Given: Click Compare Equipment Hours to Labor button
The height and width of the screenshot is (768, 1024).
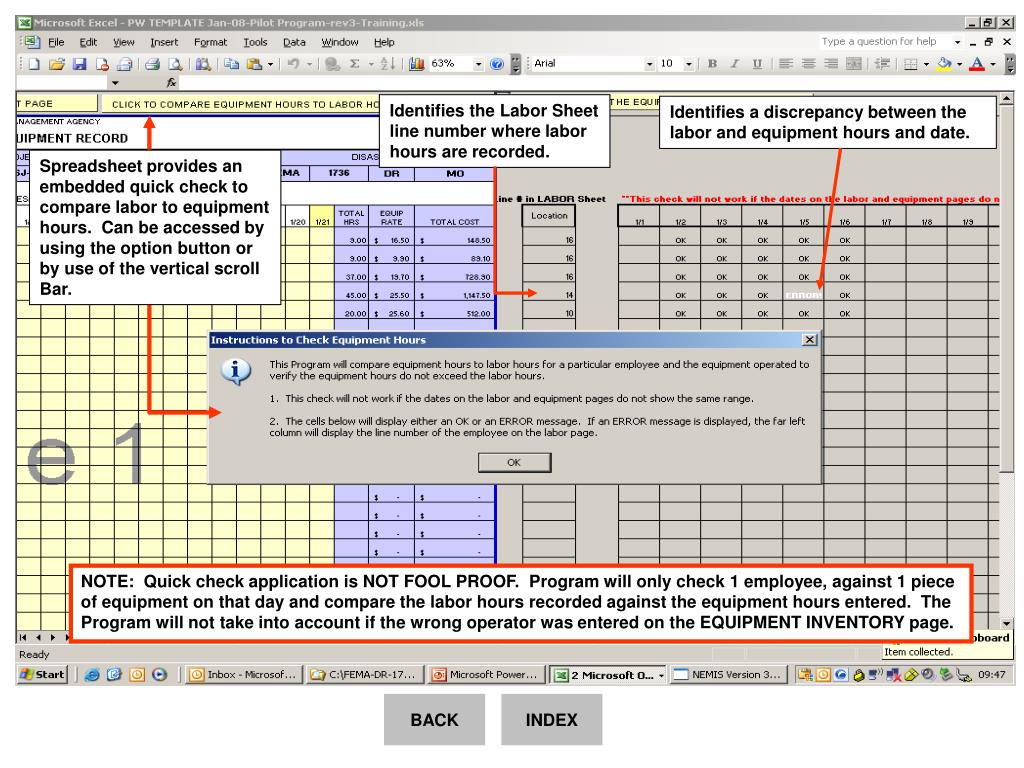Looking at the screenshot, I should [x=242, y=104].
